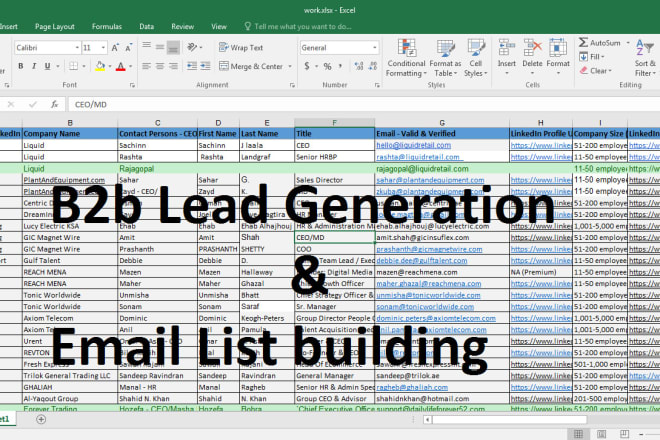Viewport: 660px width, 440px height.
Task: Expand the AutoSum dropdown arrow
Action: pyautogui.click(x=628, y=43)
